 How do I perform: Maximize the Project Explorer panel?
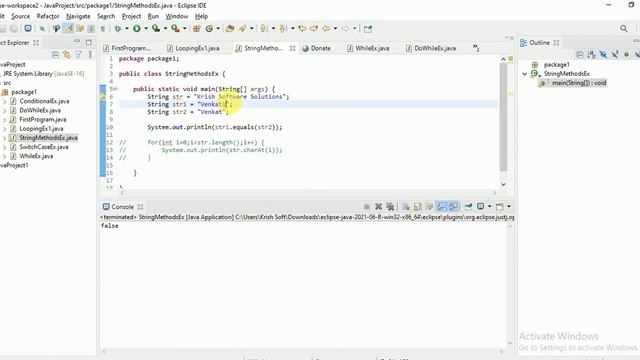[x=89, y=42]
